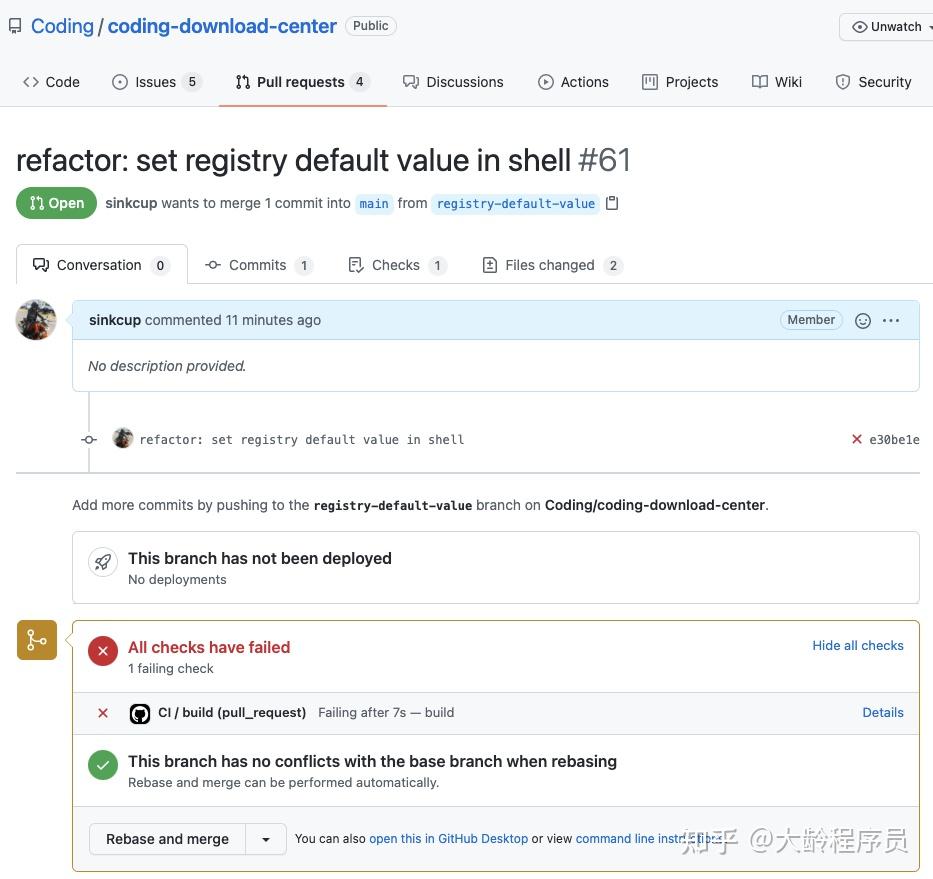This screenshot has width=933, height=879.
Task: Open Discussions via its speech bubble icon
Action: (x=410, y=82)
